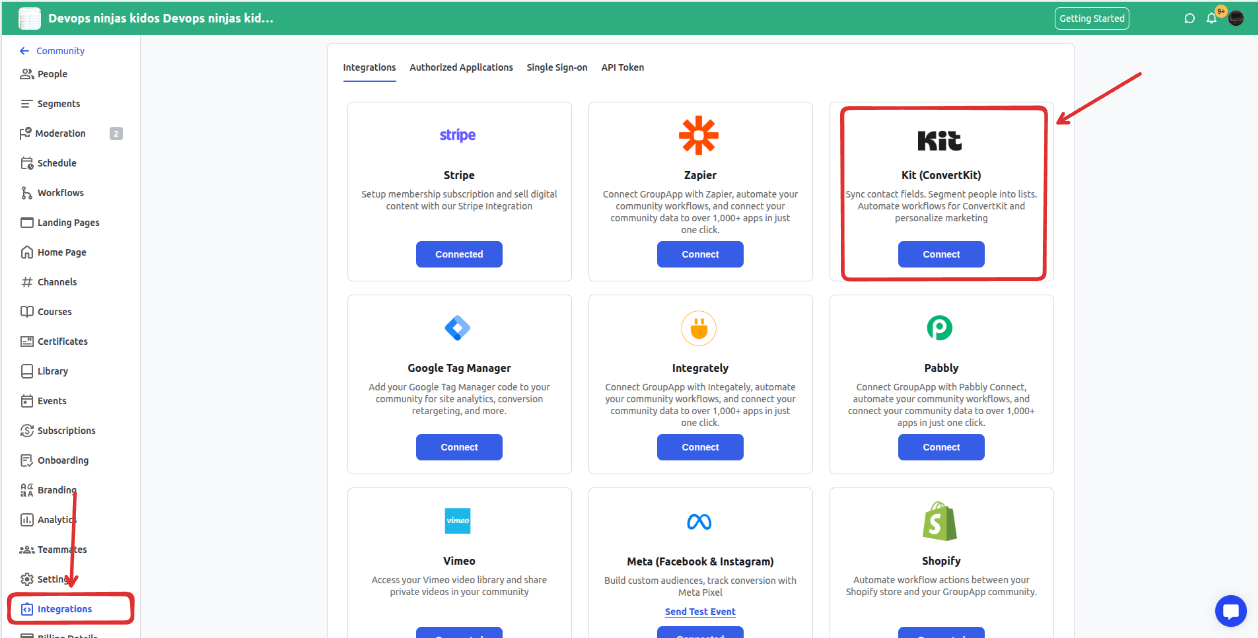Open the Workflows icon in sidebar
Viewport: 1258px width, 638px height.
(x=27, y=193)
